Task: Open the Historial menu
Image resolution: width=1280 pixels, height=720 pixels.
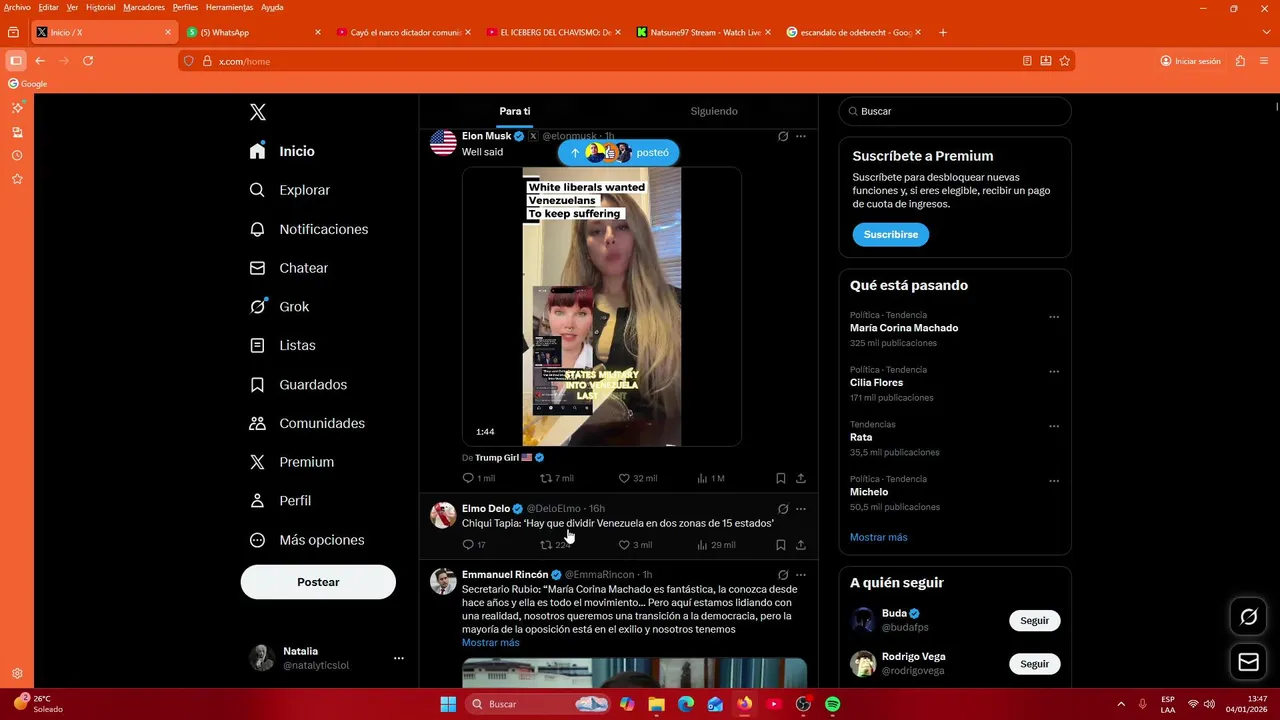Action: click(100, 7)
